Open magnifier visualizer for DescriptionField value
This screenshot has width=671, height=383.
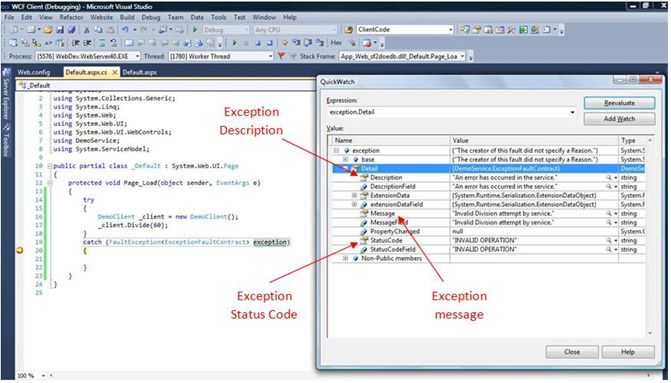tap(608, 186)
